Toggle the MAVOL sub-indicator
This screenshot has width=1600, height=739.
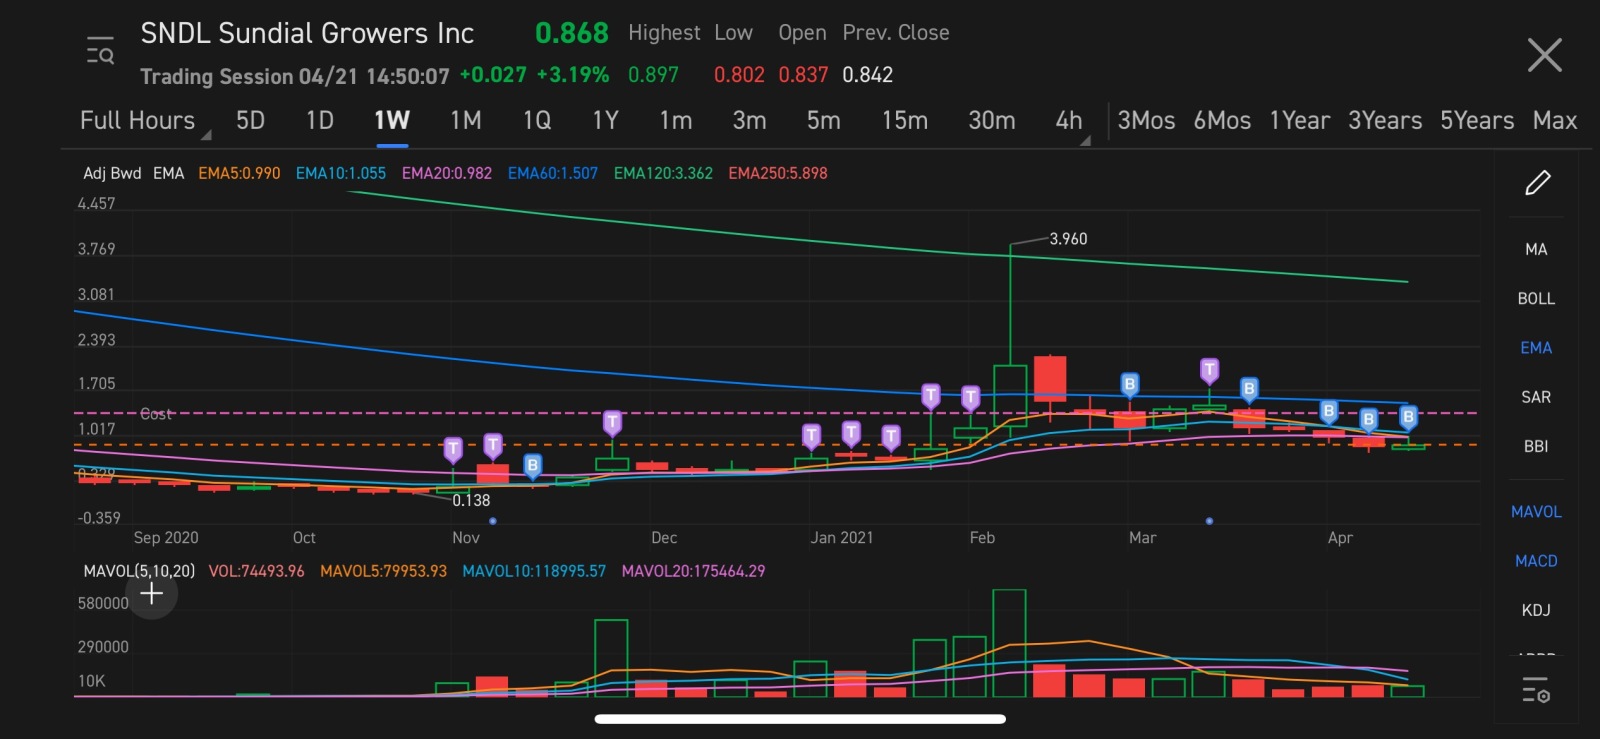pyautogui.click(x=1536, y=512)
